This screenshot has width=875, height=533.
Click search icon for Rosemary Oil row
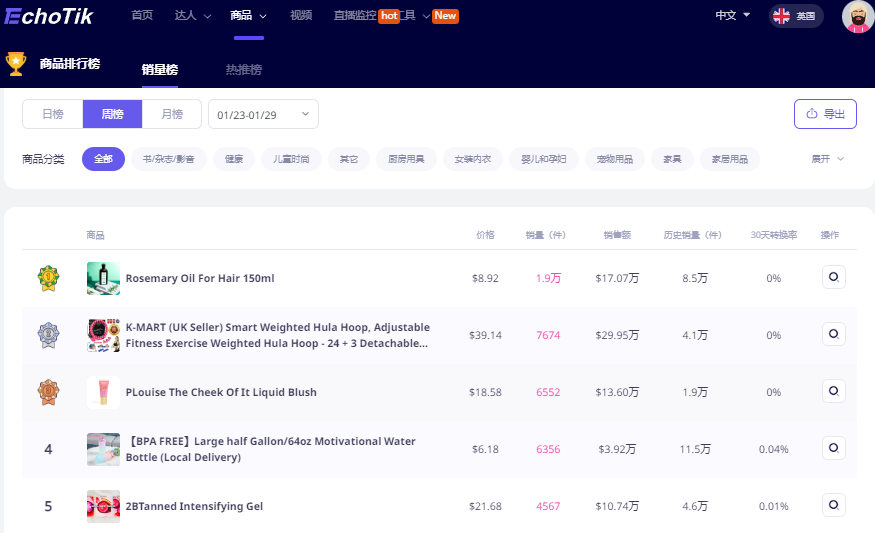tap(834, 277)
